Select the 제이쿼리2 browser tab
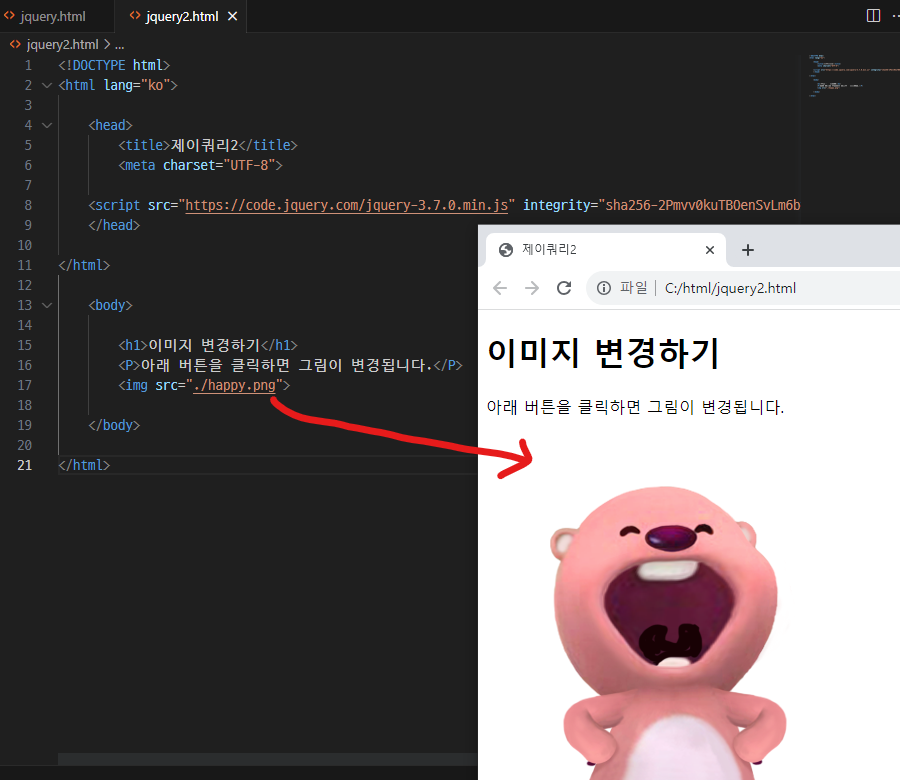The height and width of the screenshot is (780, 900). pos(606,250)
